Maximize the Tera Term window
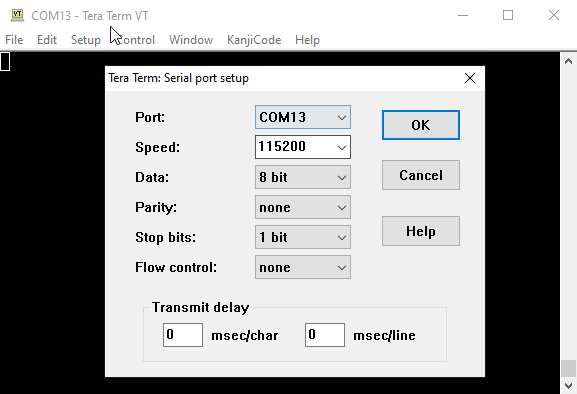Image resolution: width=577 pixels, height=394 pixels. click(x=508, y=15)
